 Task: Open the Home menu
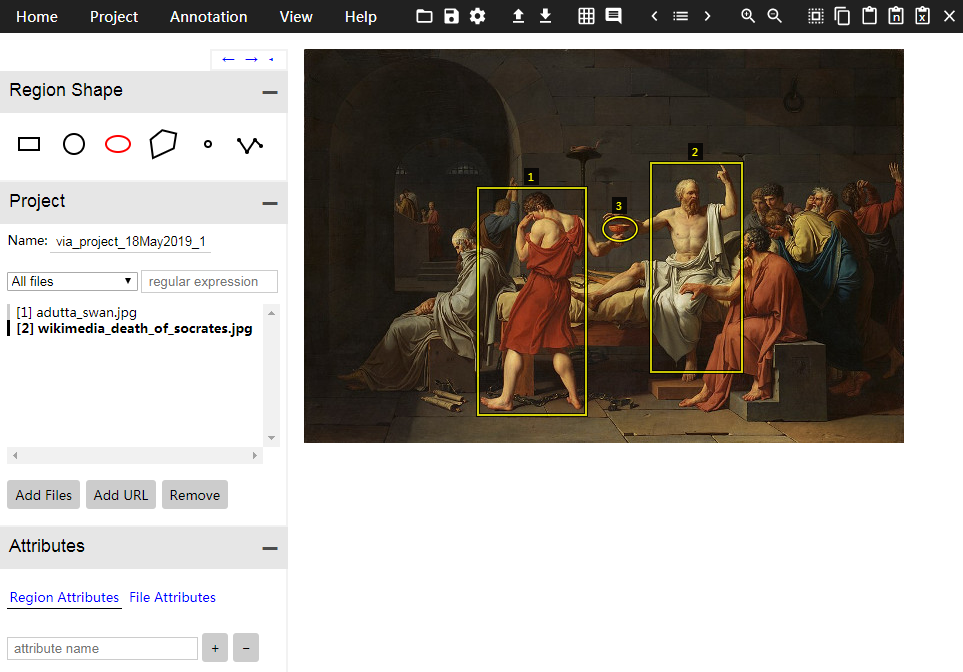click(x=37, y=17)
